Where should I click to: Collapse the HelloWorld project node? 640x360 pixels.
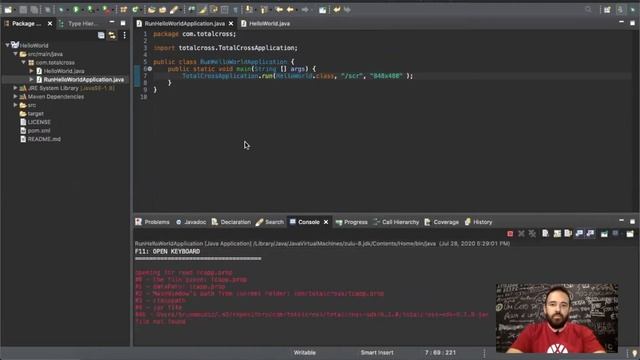point(7,45)
